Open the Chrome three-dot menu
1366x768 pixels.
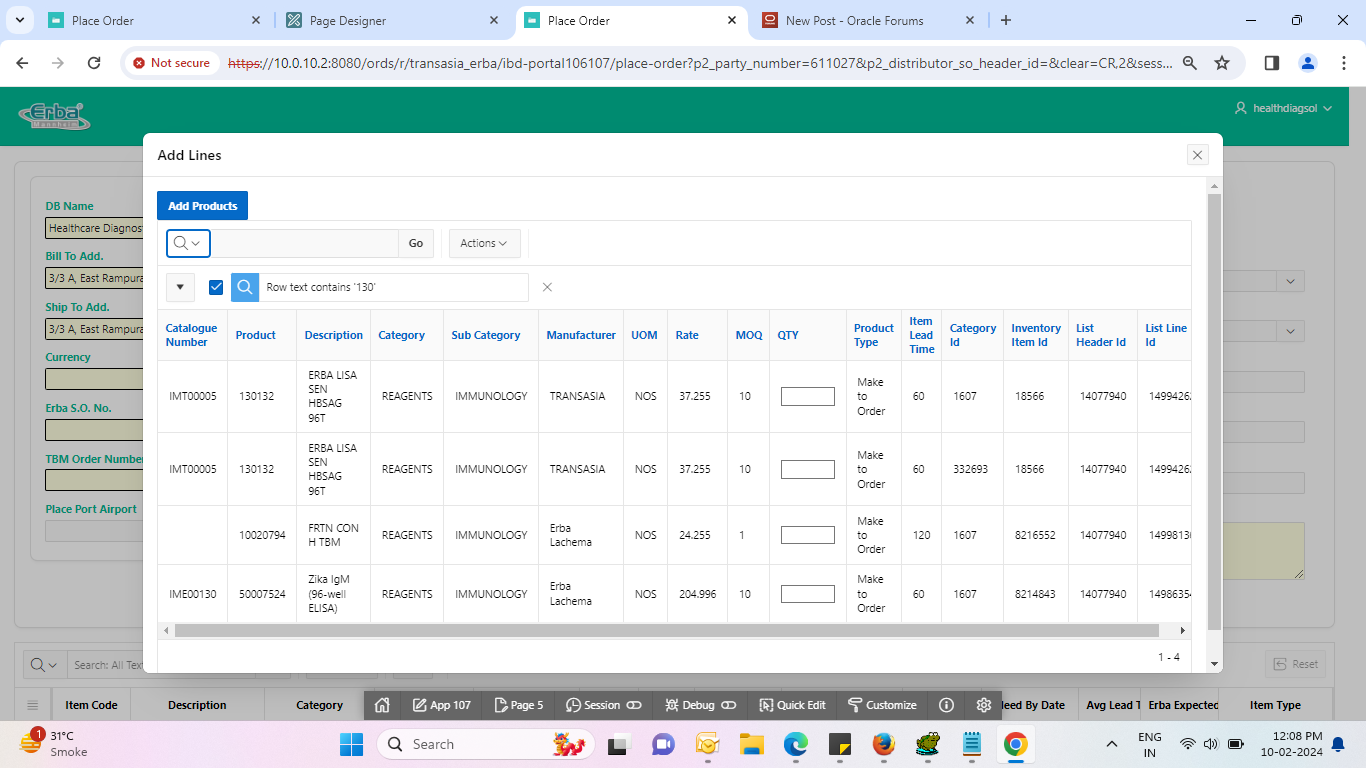pyautogui.click(x=1343, y=62)
